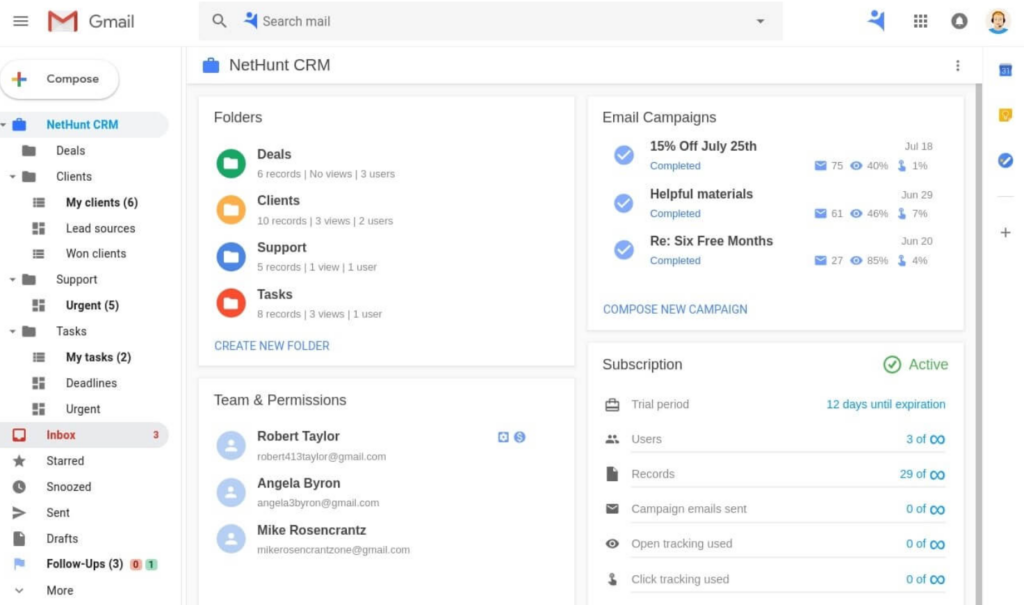The image size is (1024, 605).
Task: Click checkmark for Helpful materials
Action: point(624,203)
